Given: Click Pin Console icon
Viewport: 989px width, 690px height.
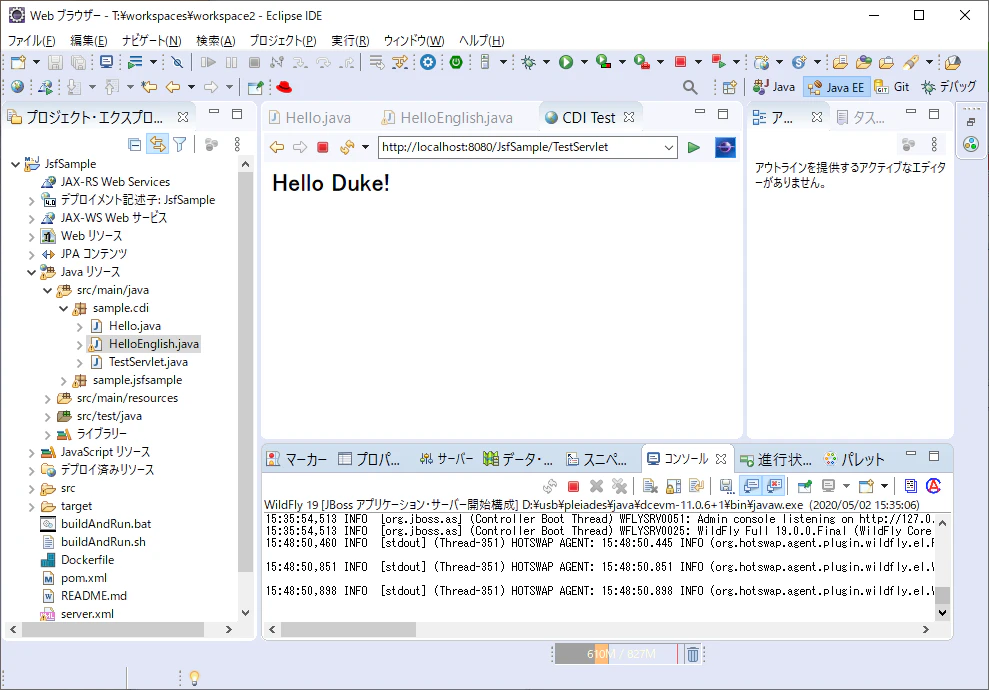Looking at the screenshot, I should (805, 486).
